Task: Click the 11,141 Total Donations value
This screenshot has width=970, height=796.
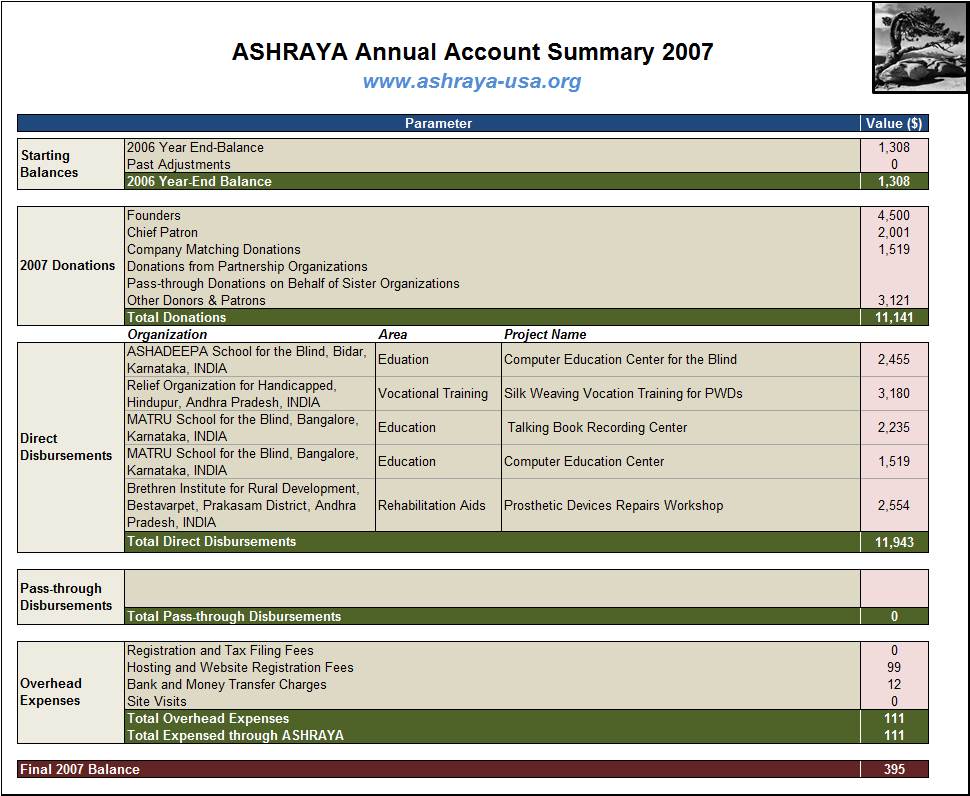Action: point(894,317)
